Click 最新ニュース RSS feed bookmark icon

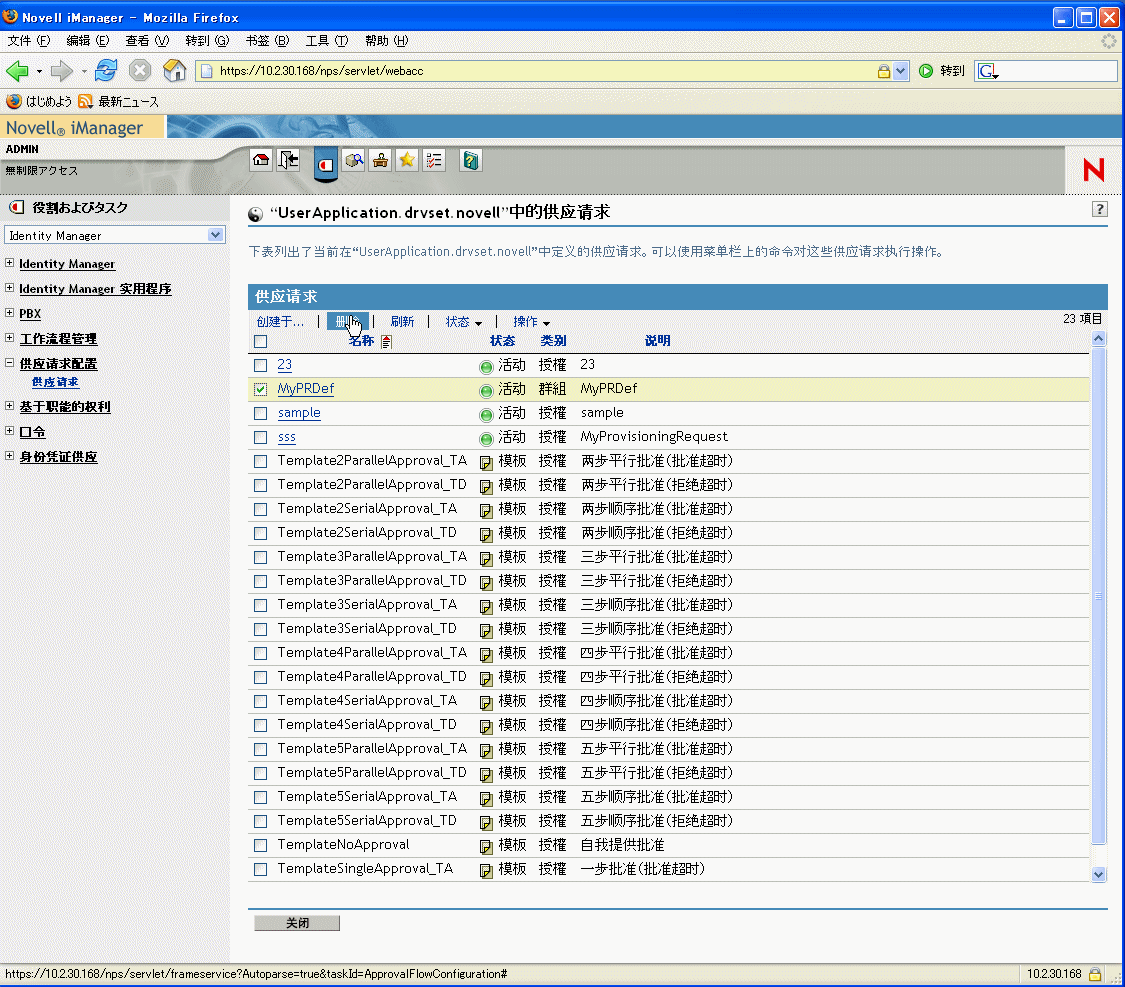(x=85, y=101)
